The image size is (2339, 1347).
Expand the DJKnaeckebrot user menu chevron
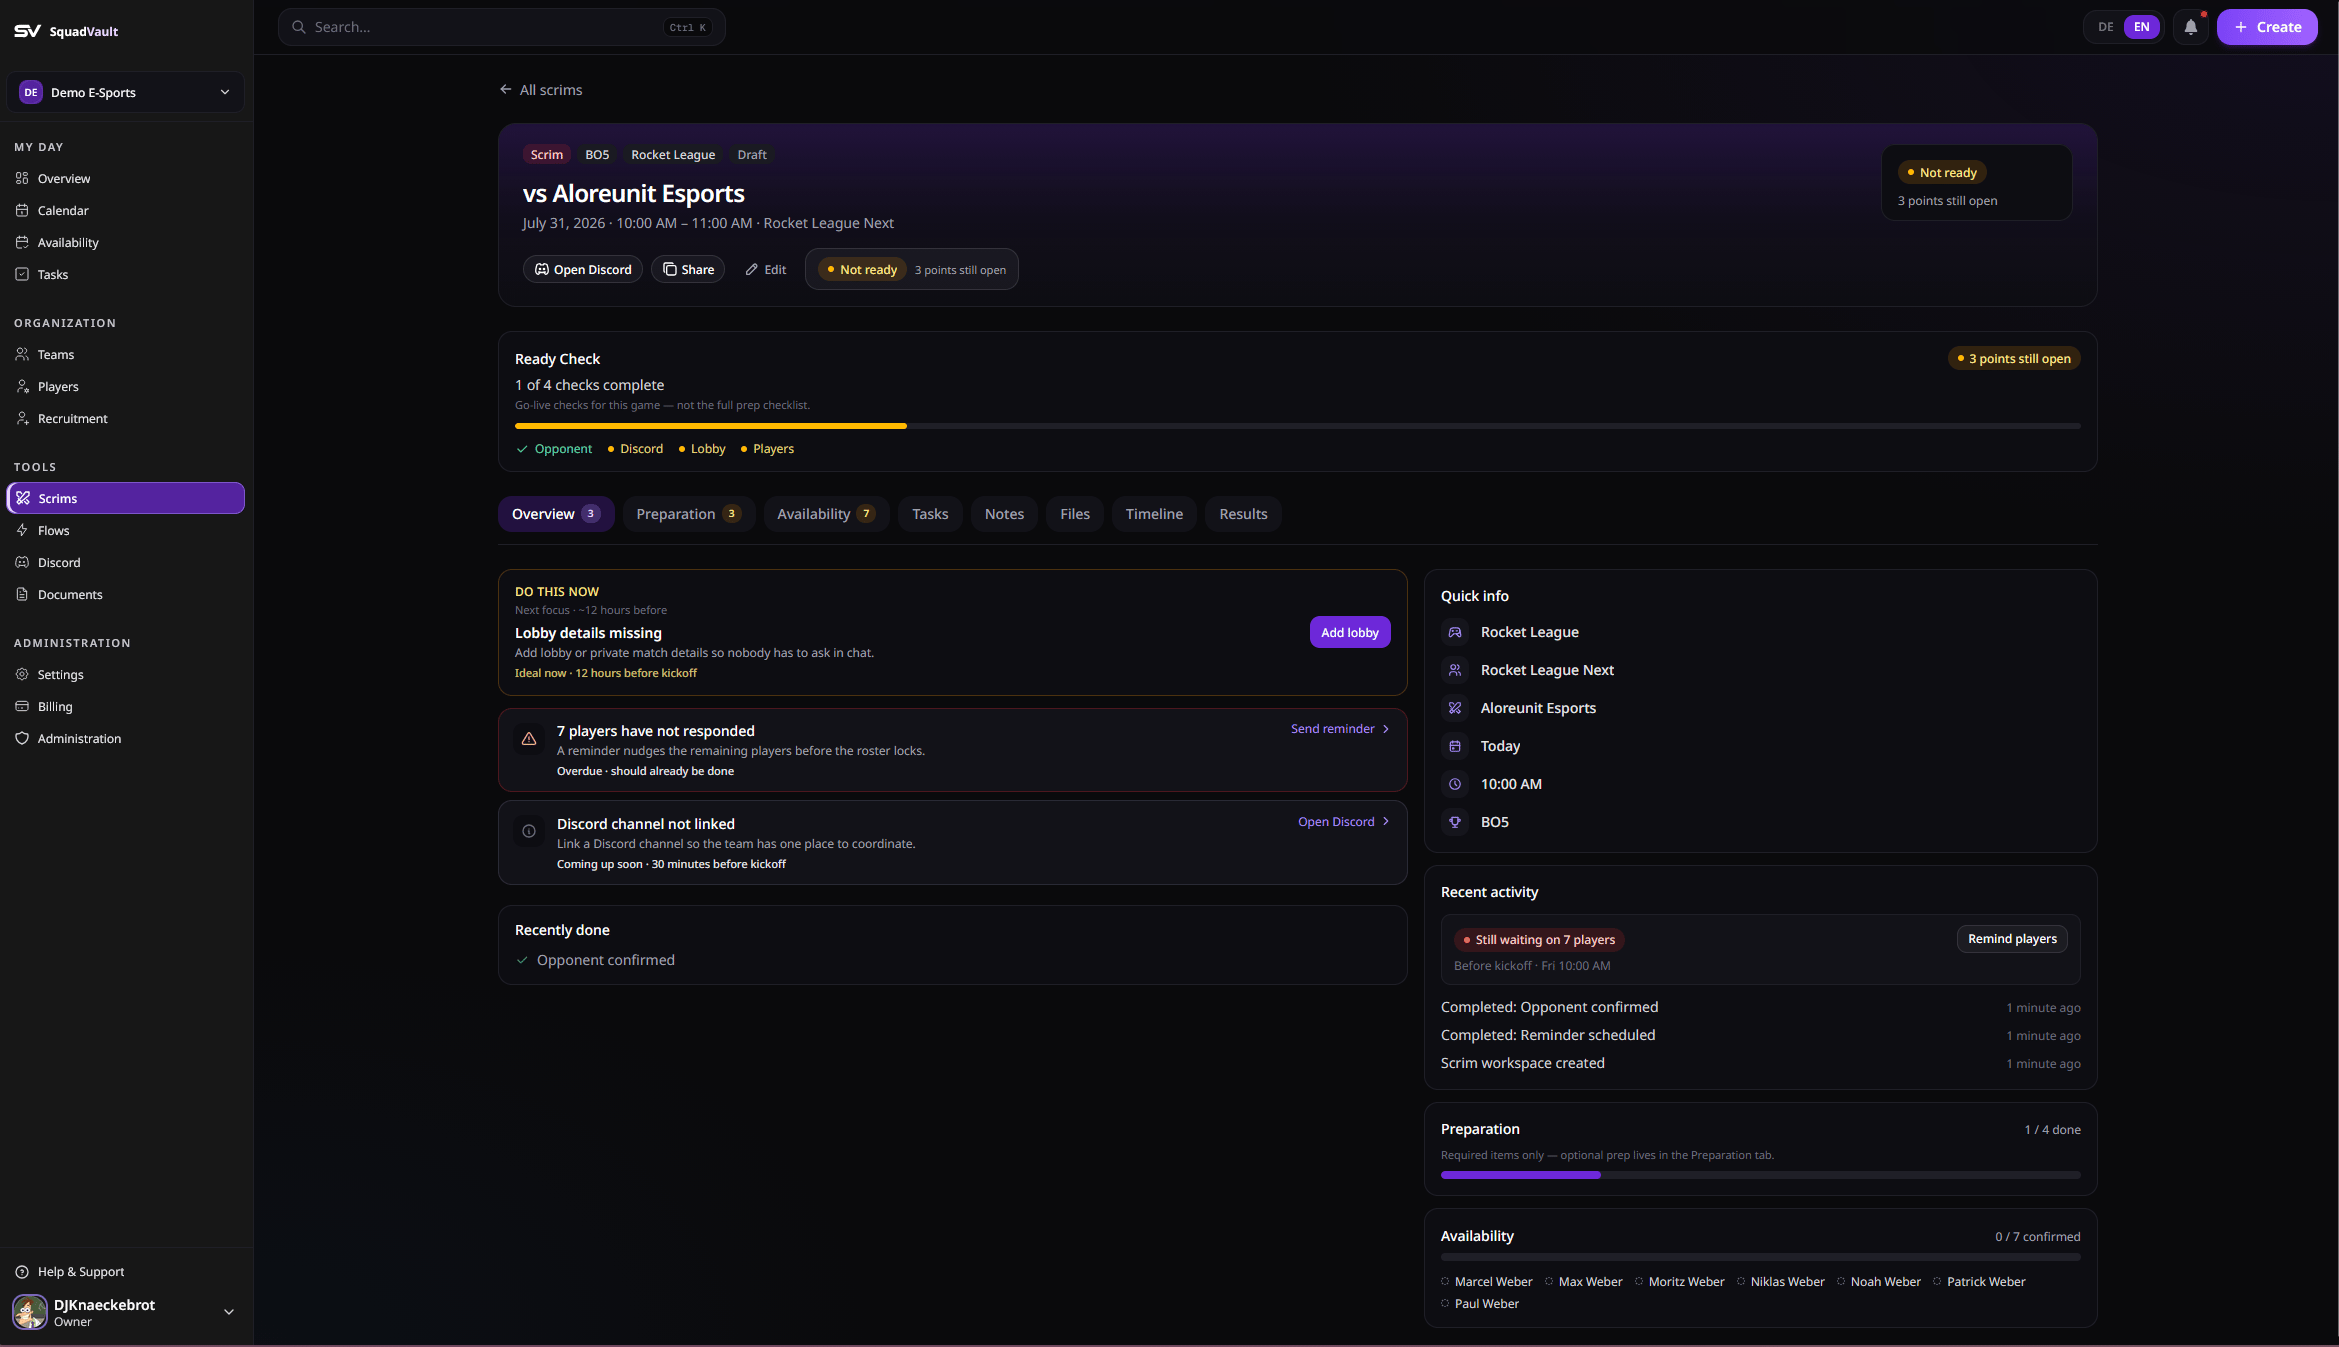[x=229, y=1312]
